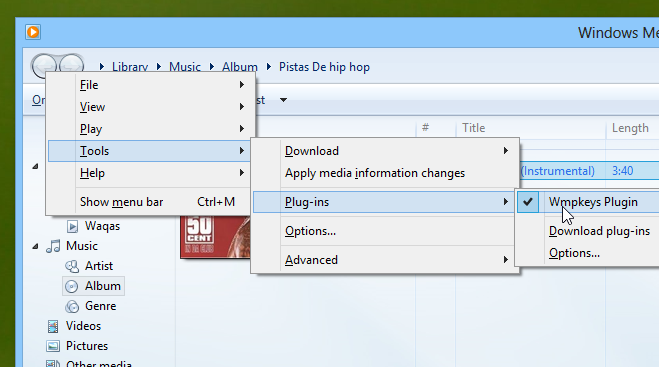Open the breadcrumb arrow before Library
This screenshot has width=659, height=367.
pos(102,66)
